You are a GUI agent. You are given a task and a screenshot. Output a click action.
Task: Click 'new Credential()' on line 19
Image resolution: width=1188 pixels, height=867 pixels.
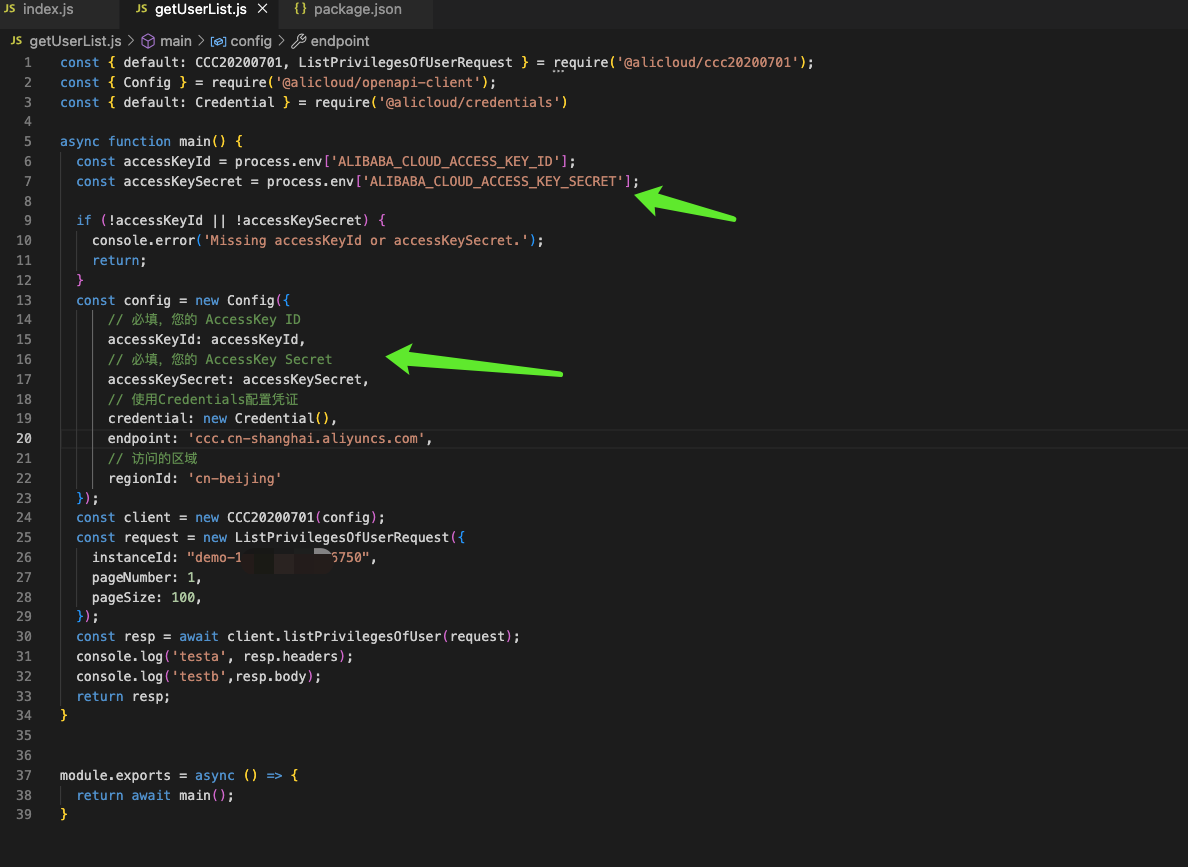point(266,418)
